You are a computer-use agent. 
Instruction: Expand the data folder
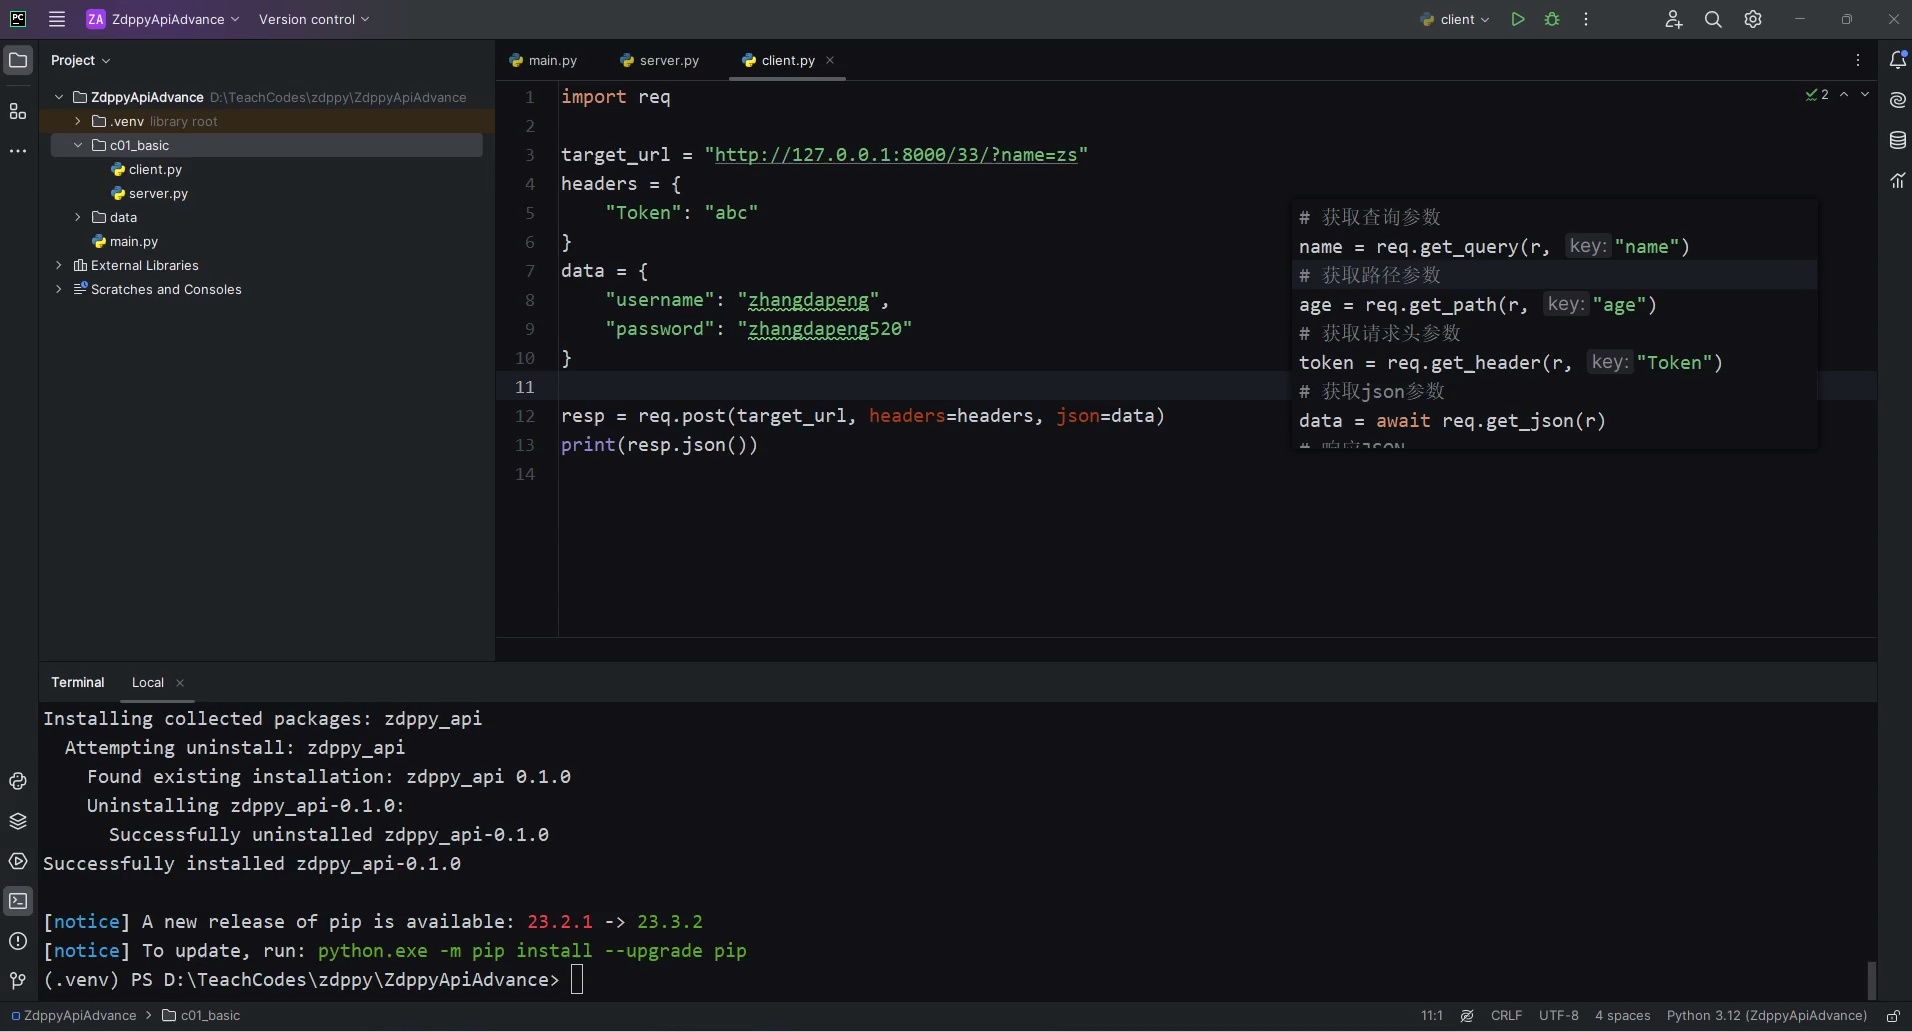[x=77, y=217]
